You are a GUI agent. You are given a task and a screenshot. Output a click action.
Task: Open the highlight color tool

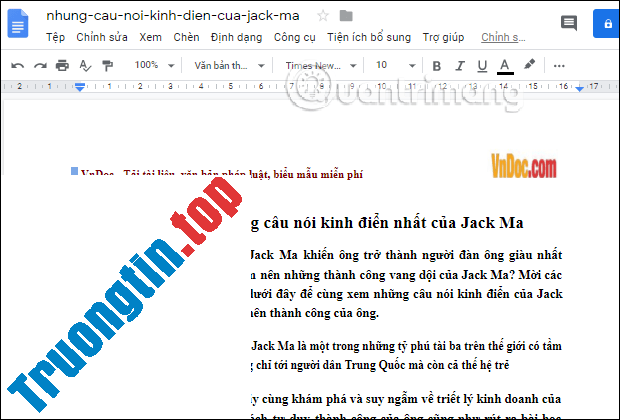pyautogui.click(x=529, y=64)
